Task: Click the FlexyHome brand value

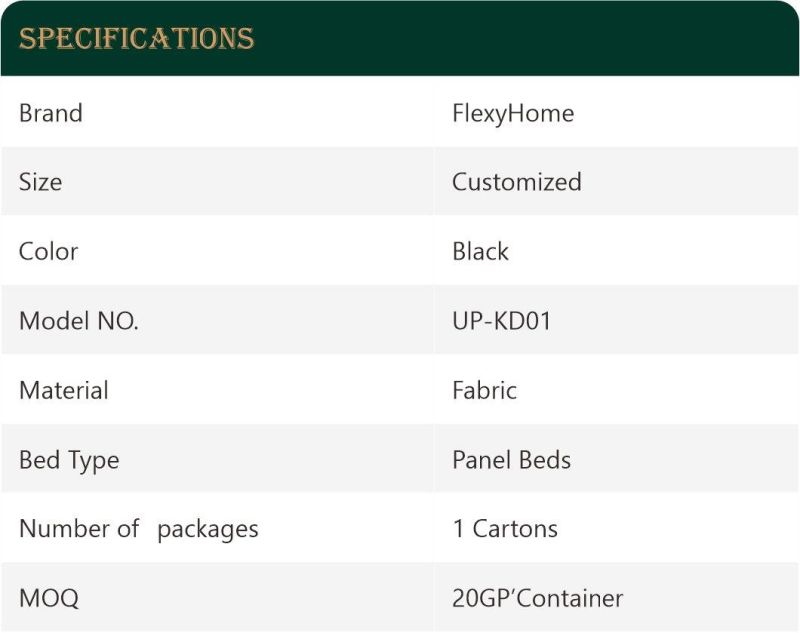Action: (513, 114)
